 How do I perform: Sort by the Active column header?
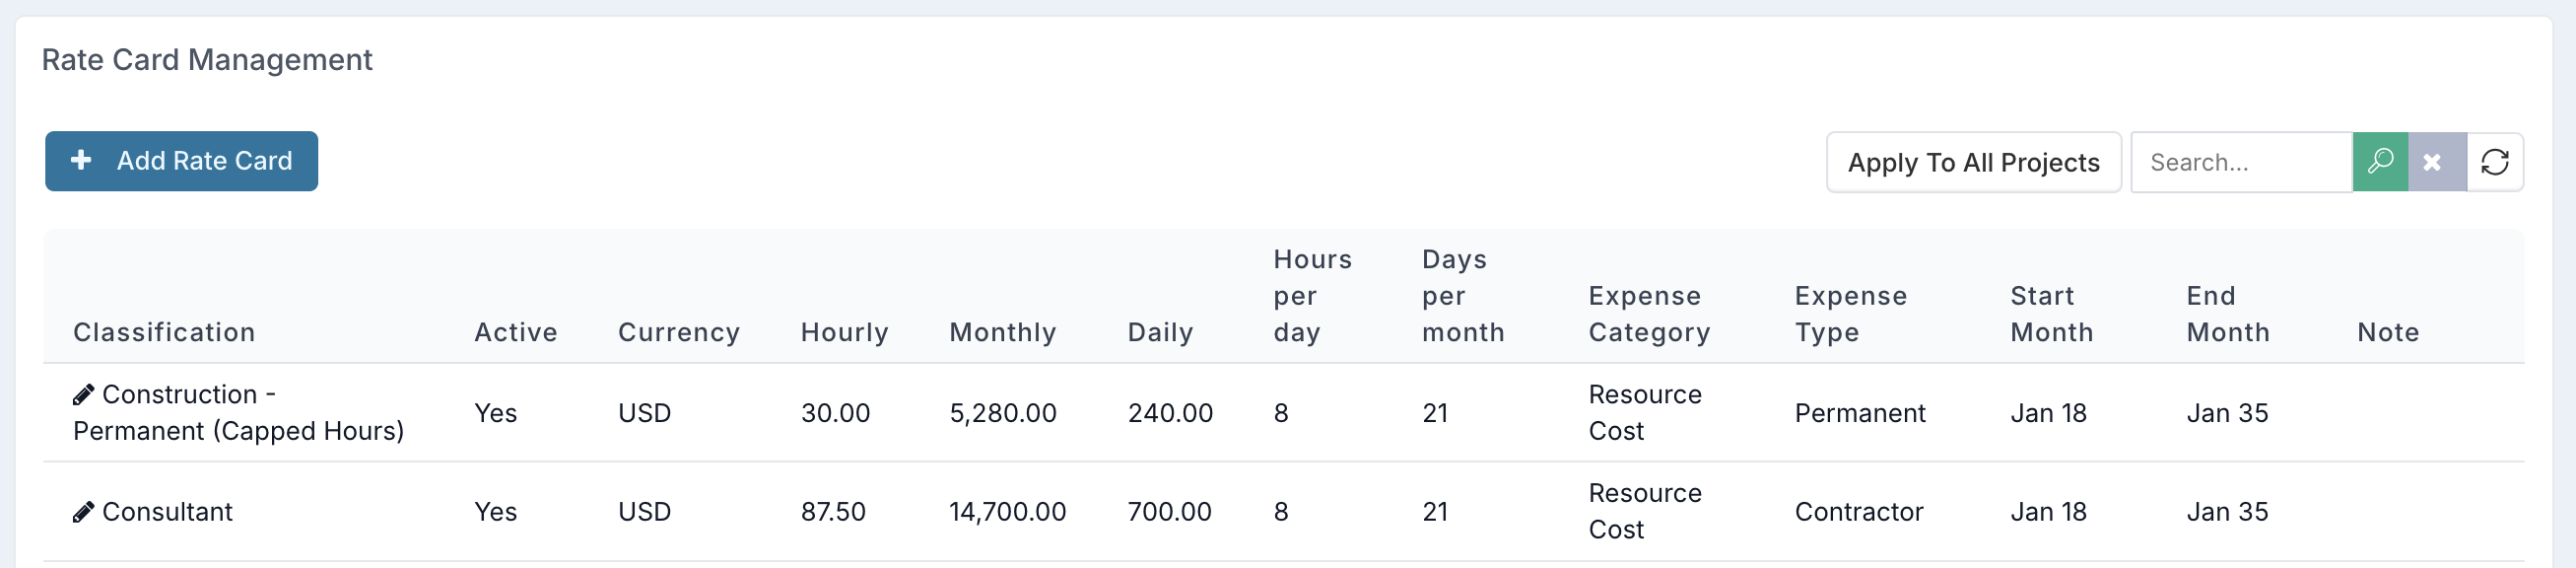tap(515, 332)
